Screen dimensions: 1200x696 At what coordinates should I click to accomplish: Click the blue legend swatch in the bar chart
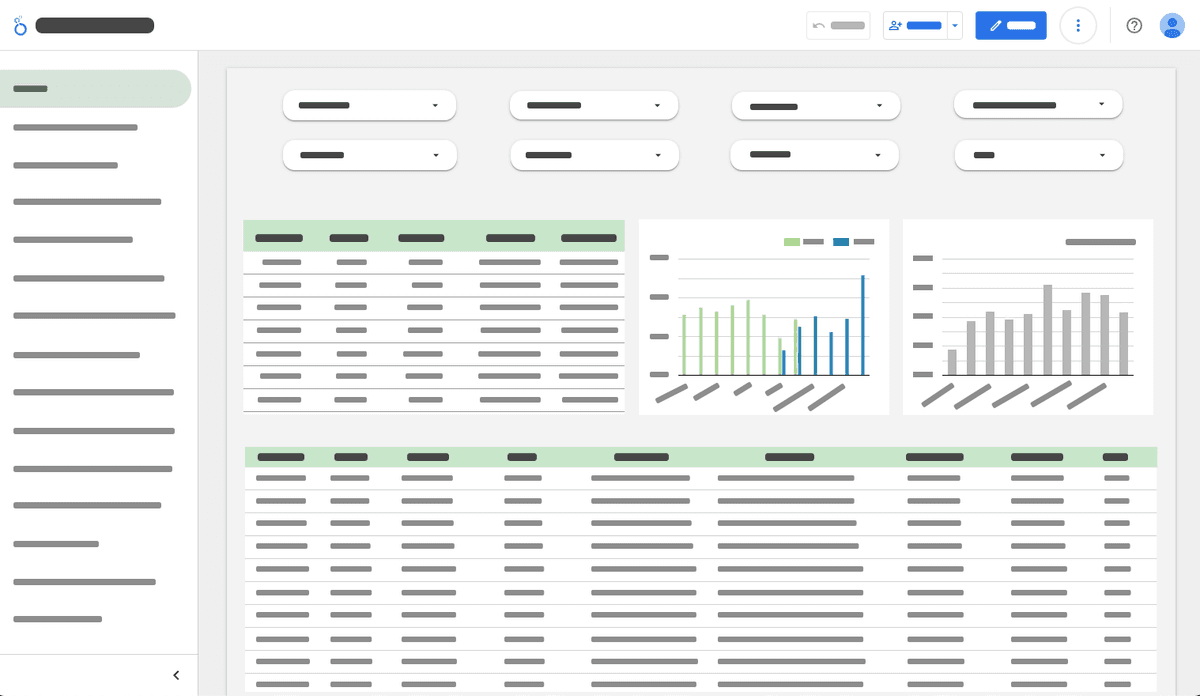(x=841, y=242)
